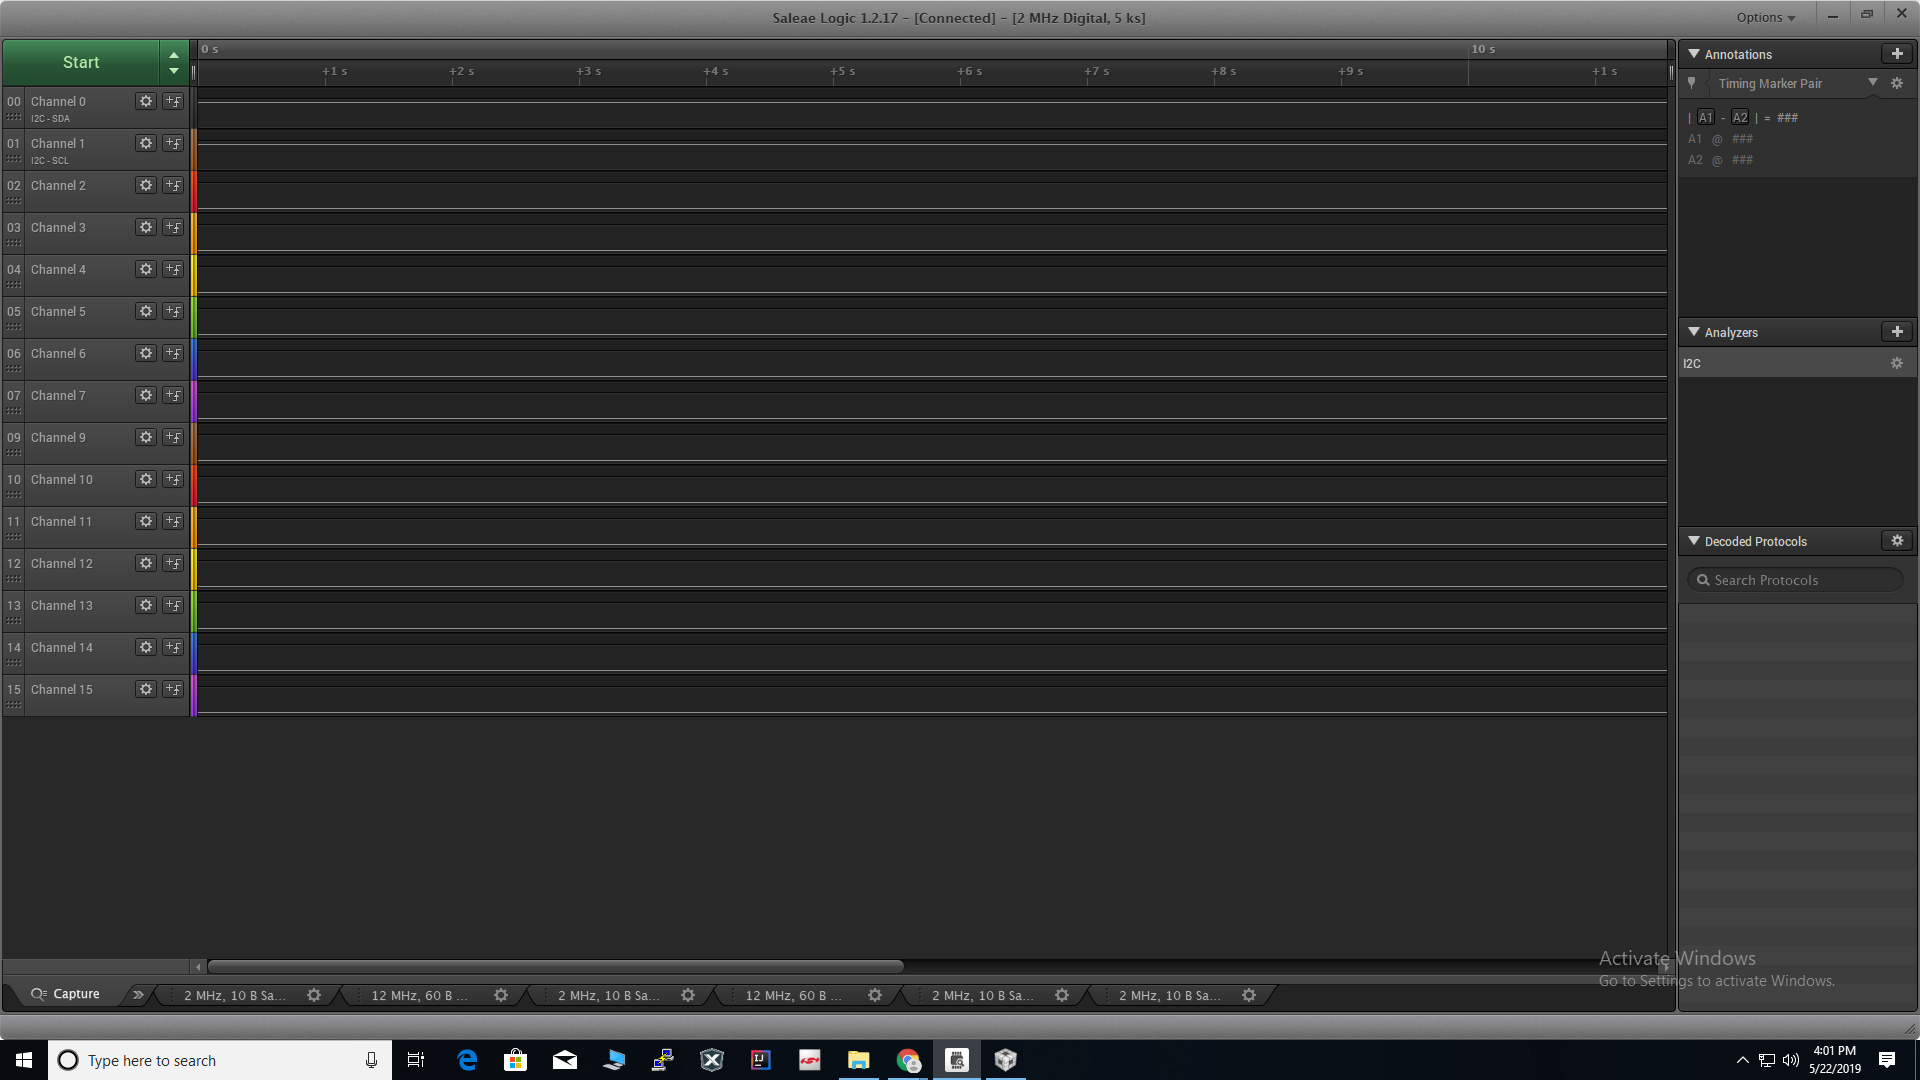The height and width of the screenshot is (1080, 1920).
Task: Open I2C analyzer settings gear
Action: pos(1897,364)
